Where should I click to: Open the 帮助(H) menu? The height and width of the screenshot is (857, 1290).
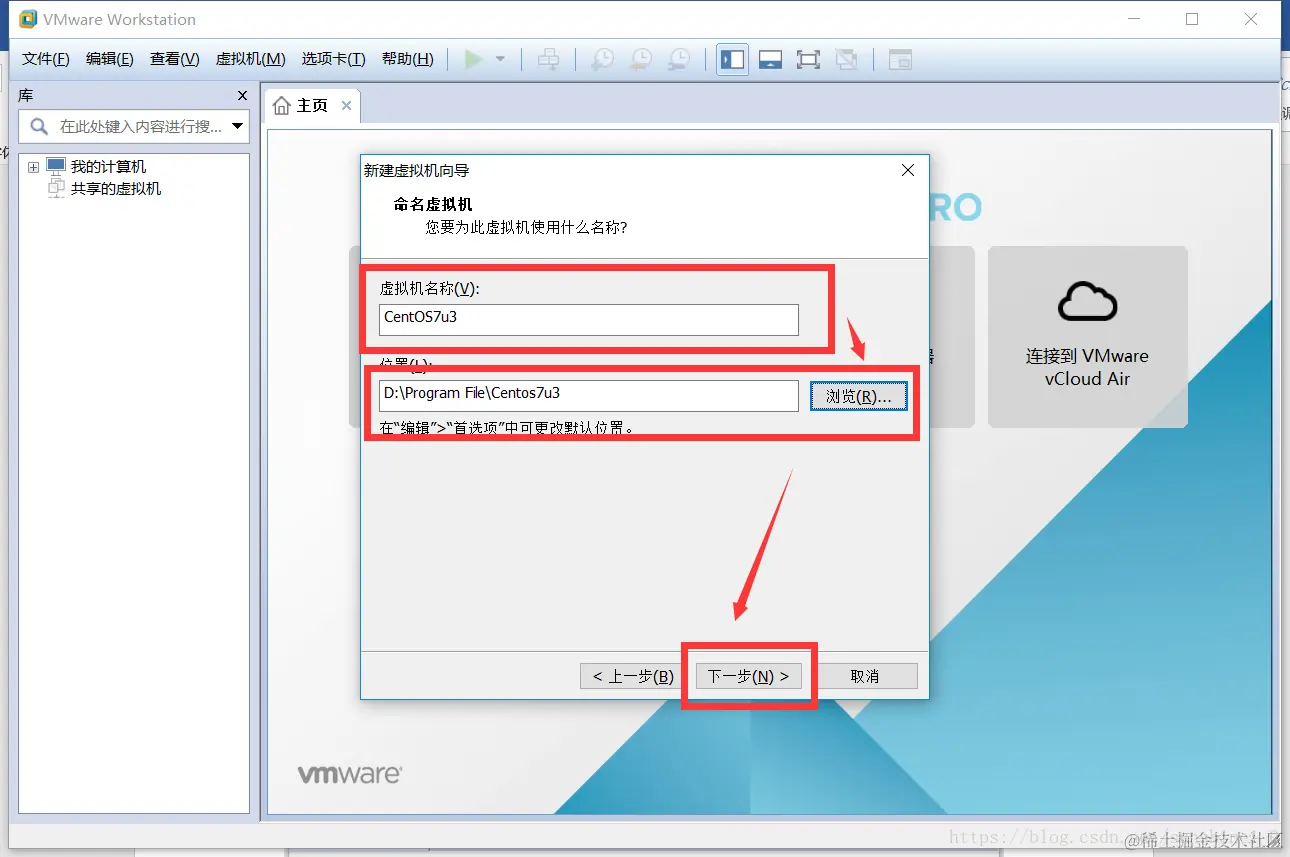tap(408, 59)
